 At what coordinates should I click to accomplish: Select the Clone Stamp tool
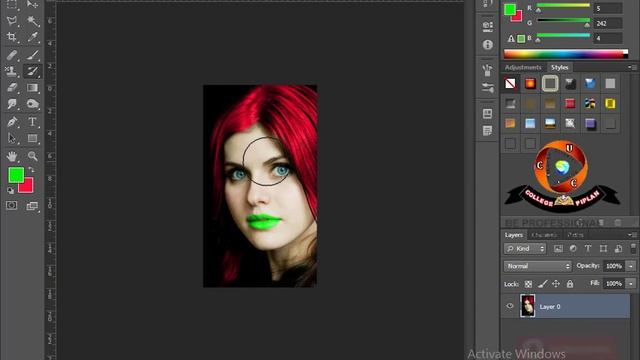click(x=12, y=71)
